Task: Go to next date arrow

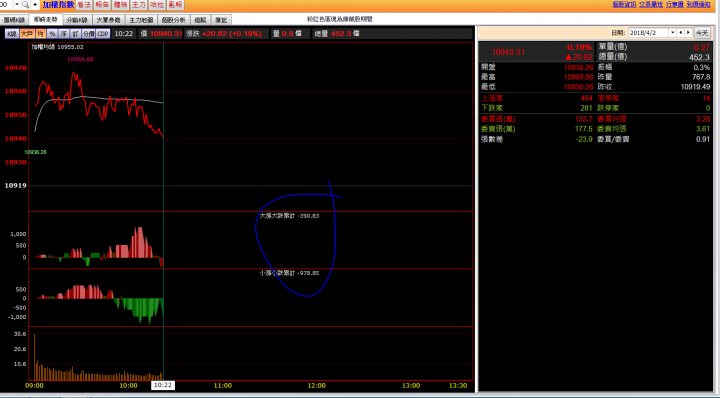Action: tap(688, 33)
